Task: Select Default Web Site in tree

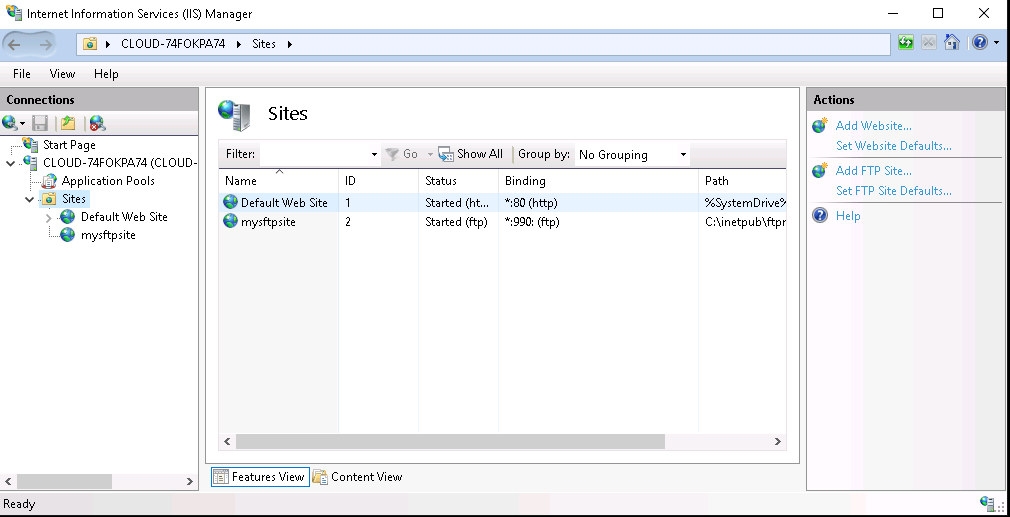Action: (x=124, y=217)
